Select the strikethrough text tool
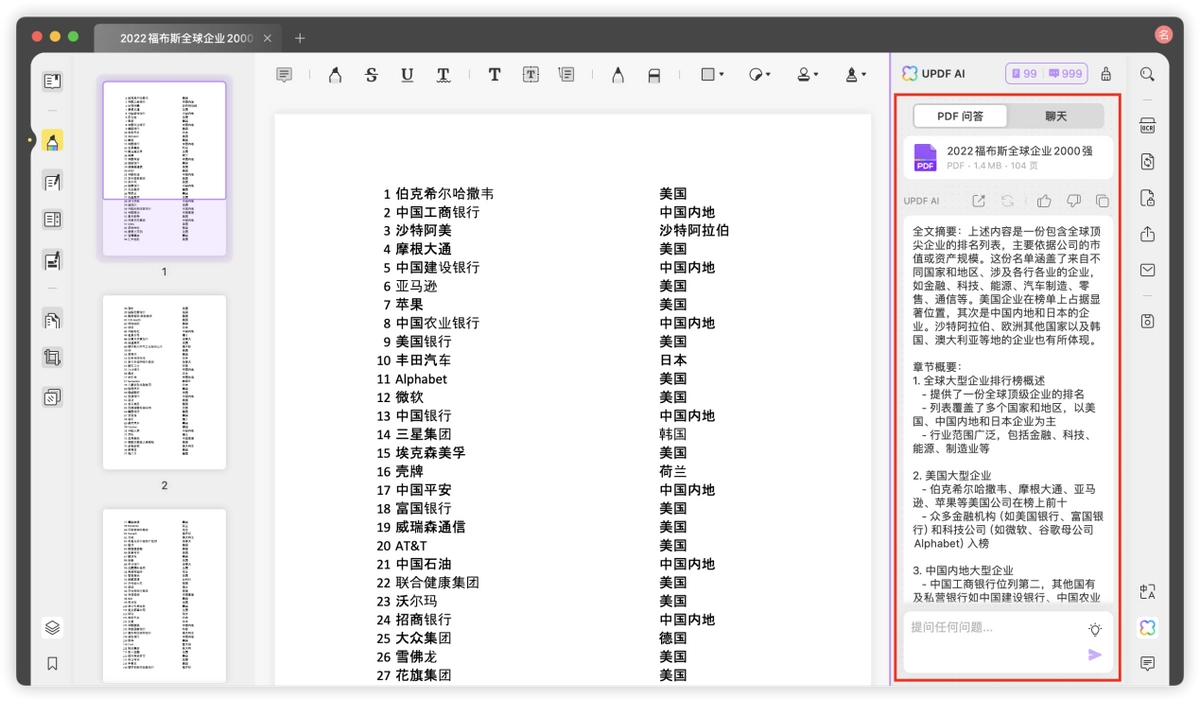Image resolution: width=1200 pixels, height=702 pixels. [371, 75]
